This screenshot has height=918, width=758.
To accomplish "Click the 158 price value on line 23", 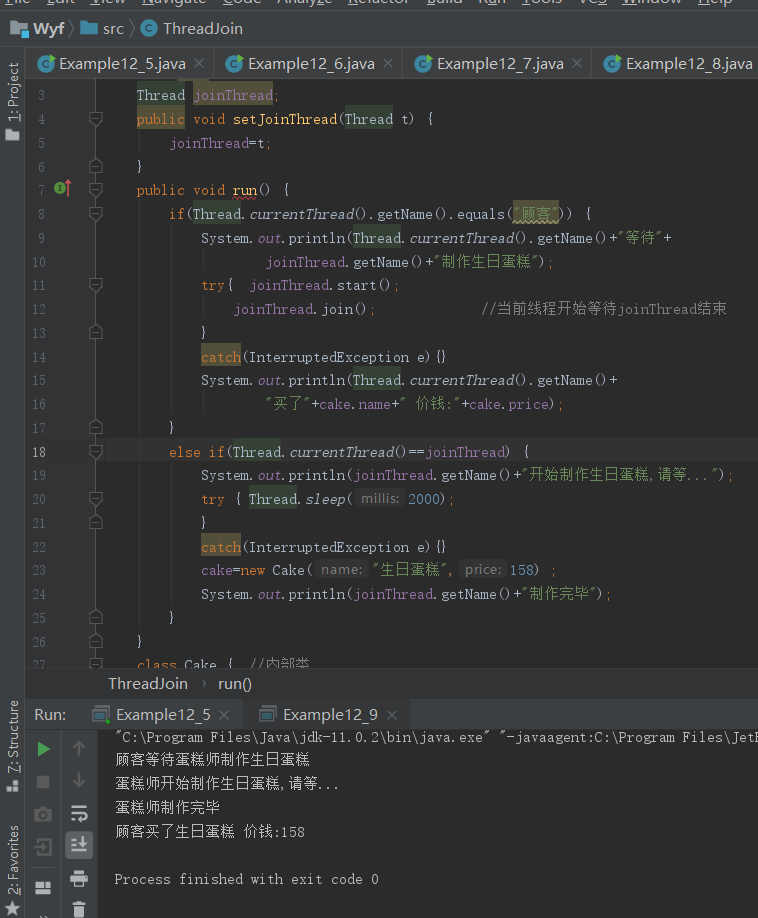I will point(522,570).
